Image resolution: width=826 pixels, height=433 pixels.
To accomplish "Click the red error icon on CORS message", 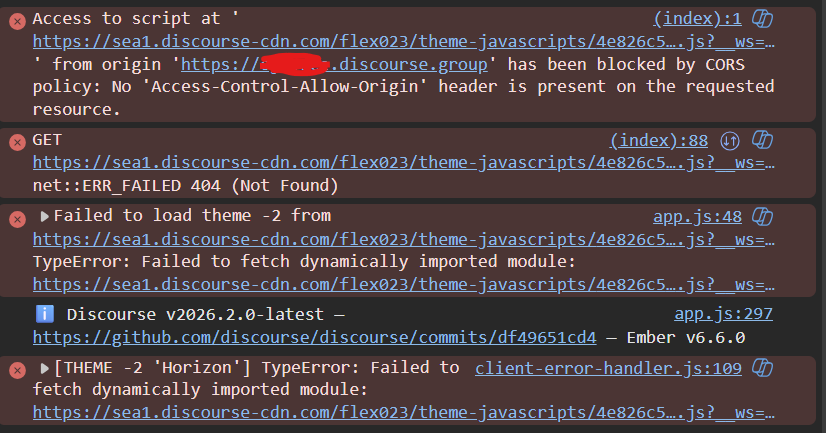I will [17, 21].
